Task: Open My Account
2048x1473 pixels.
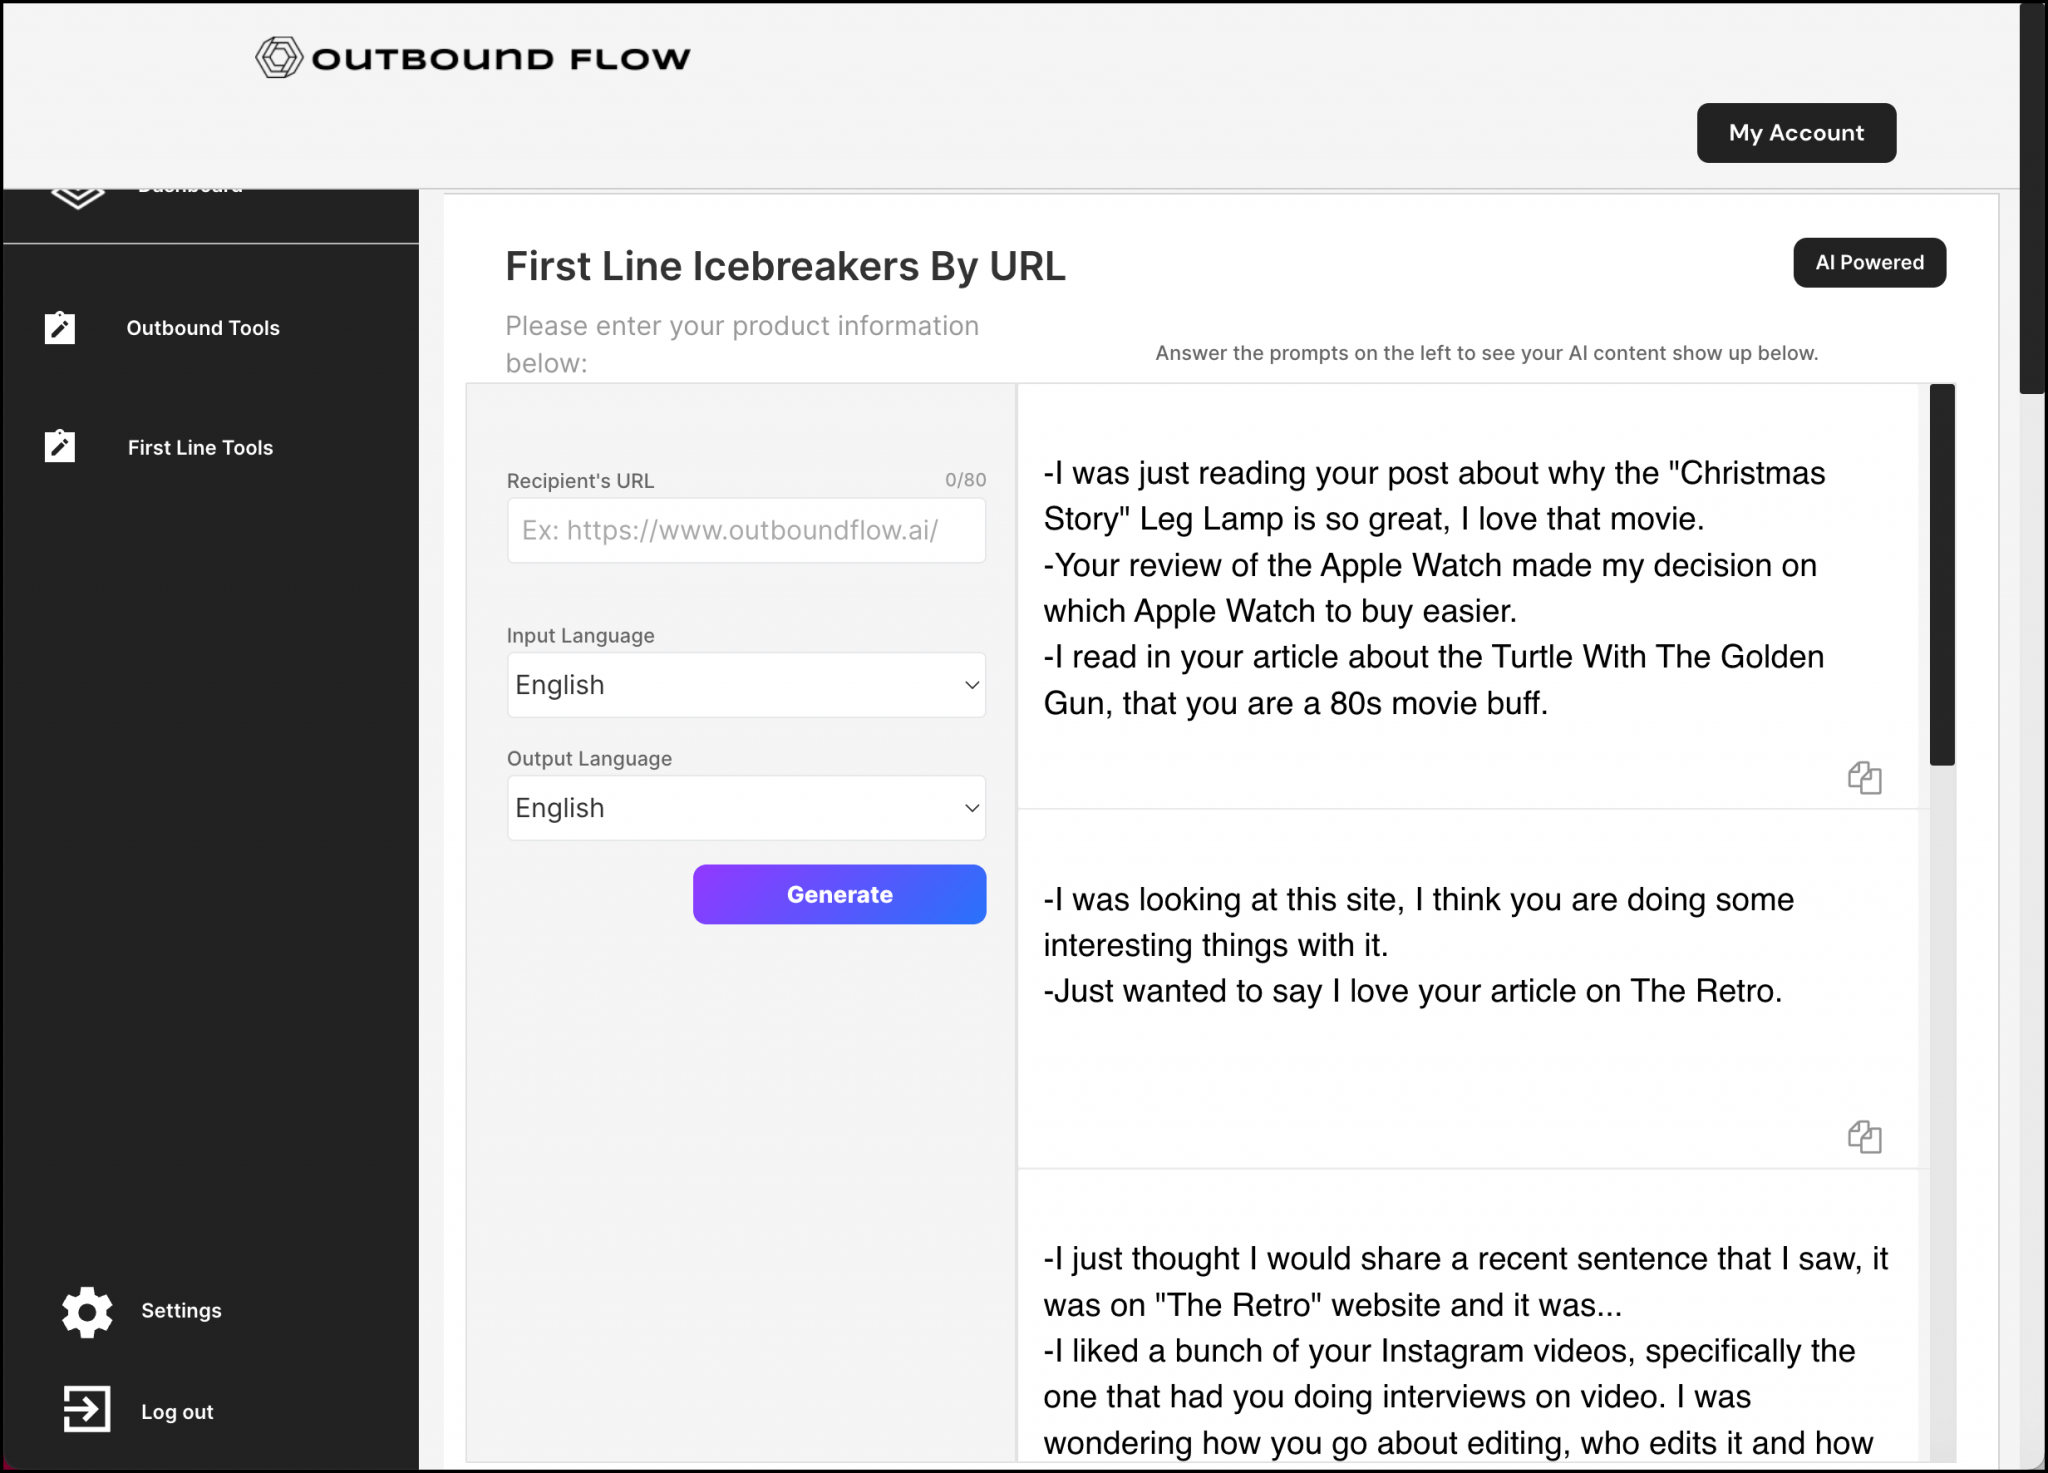Action: [1795, 132]
